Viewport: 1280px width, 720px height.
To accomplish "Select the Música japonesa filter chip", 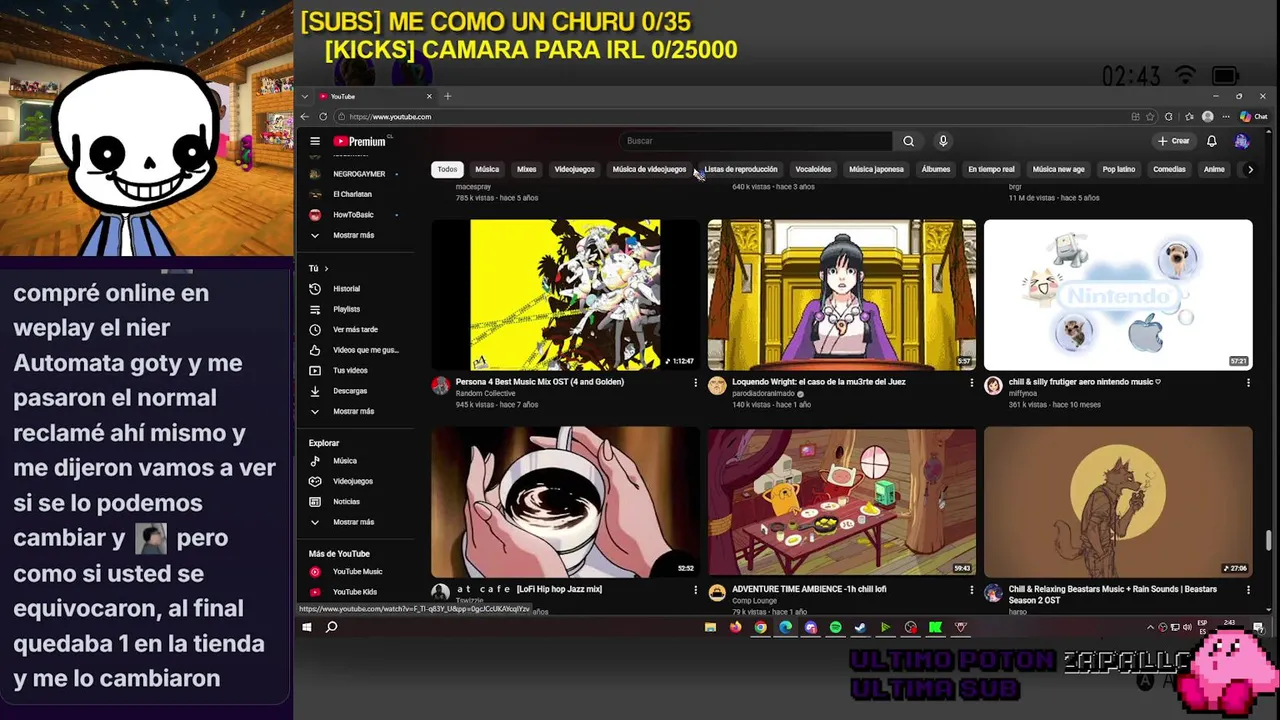I will [x=876, y=169].
